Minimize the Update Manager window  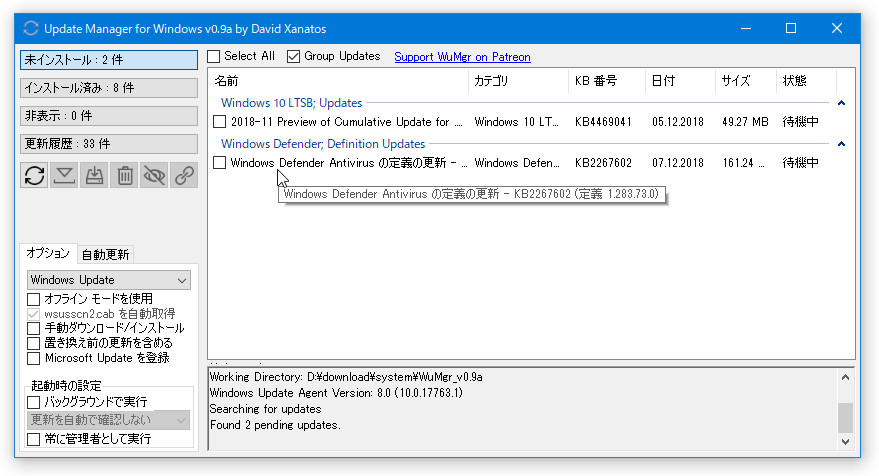tap(746, 28)
